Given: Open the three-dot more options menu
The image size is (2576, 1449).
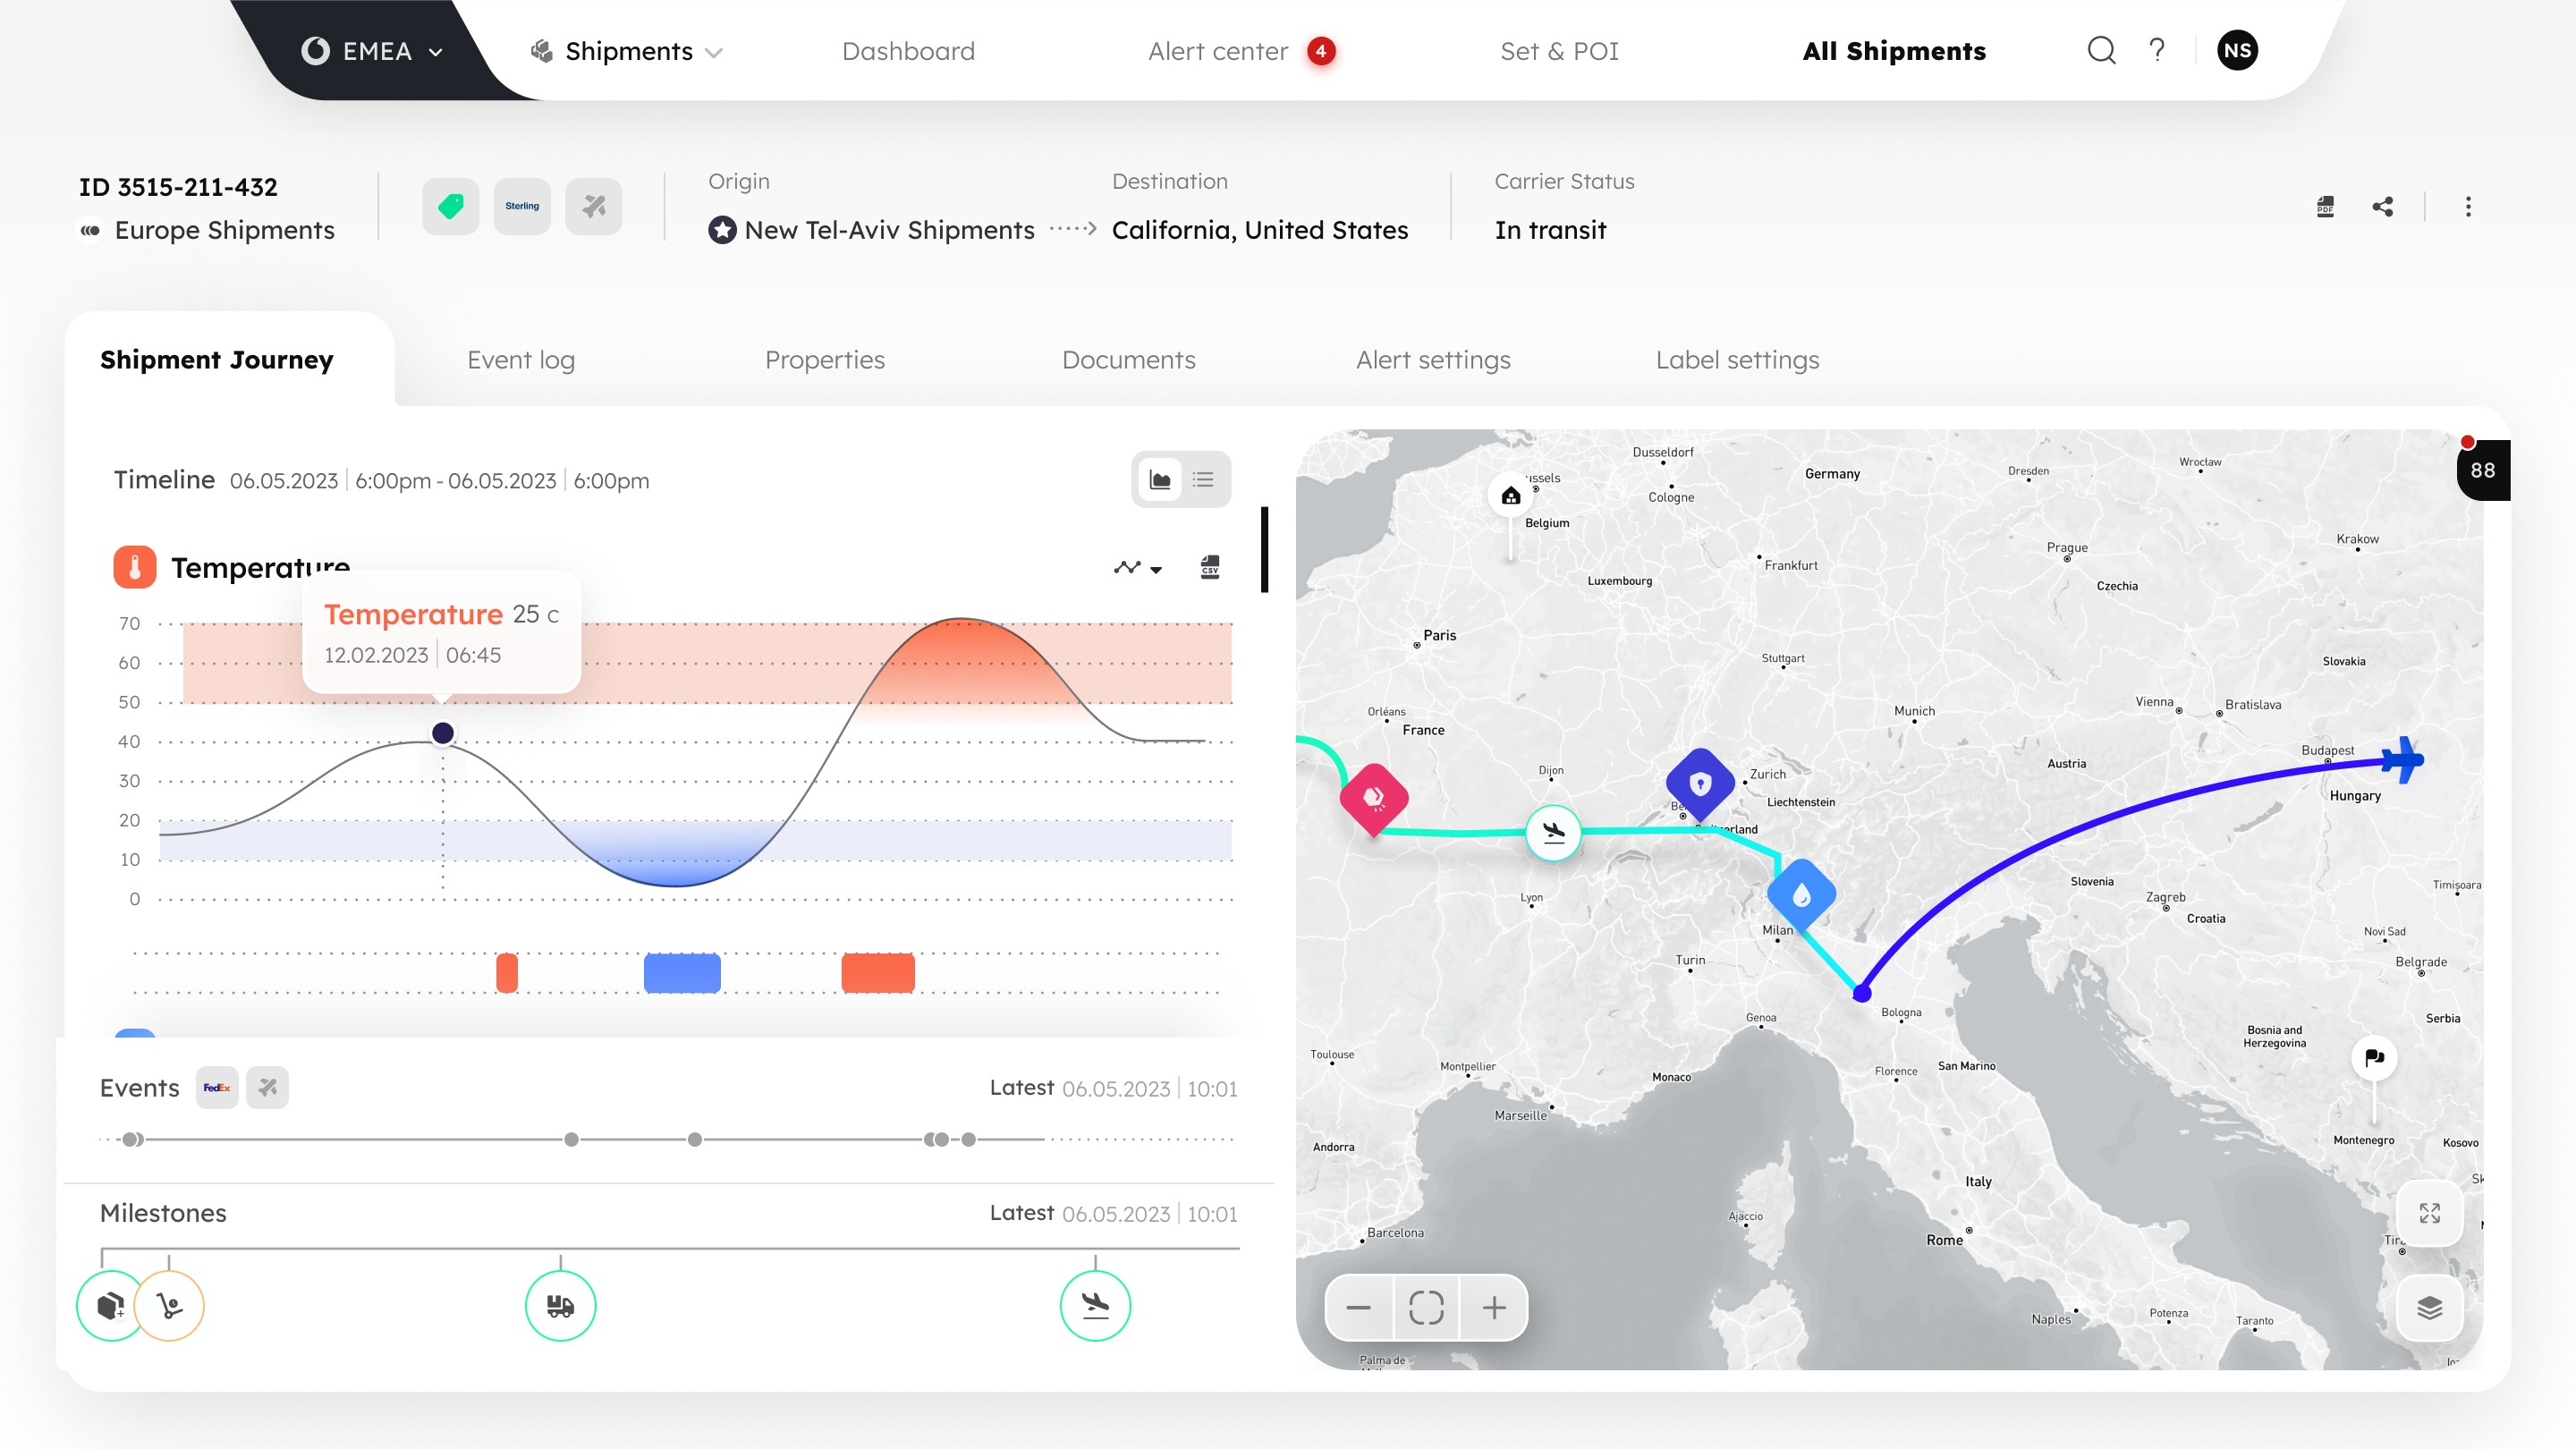Looking at the screenshot, I should (x=2468, y=207).
